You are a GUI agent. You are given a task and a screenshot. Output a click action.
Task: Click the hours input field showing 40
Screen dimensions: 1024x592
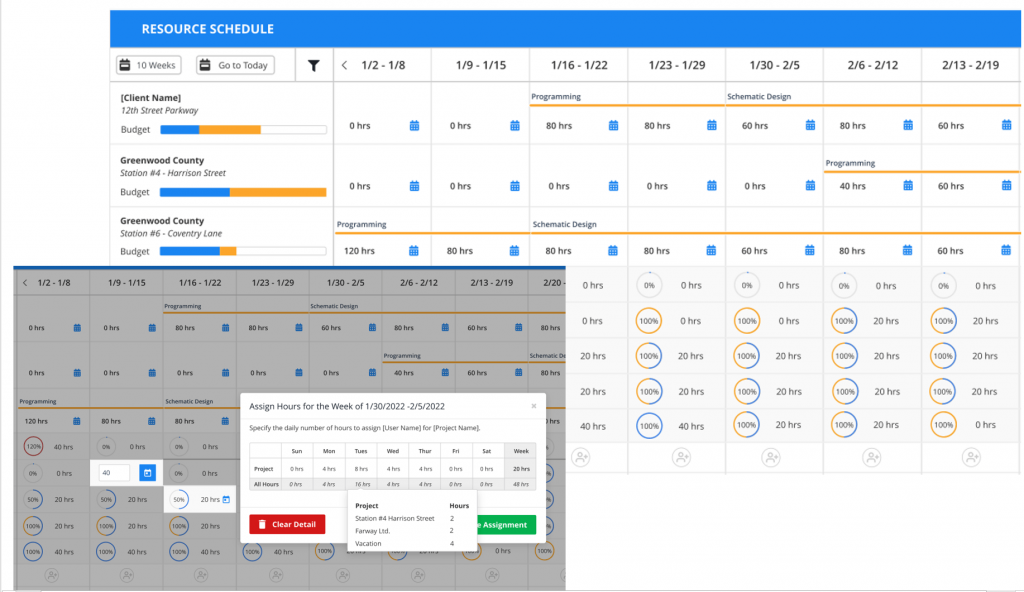(x=114, y=472)
